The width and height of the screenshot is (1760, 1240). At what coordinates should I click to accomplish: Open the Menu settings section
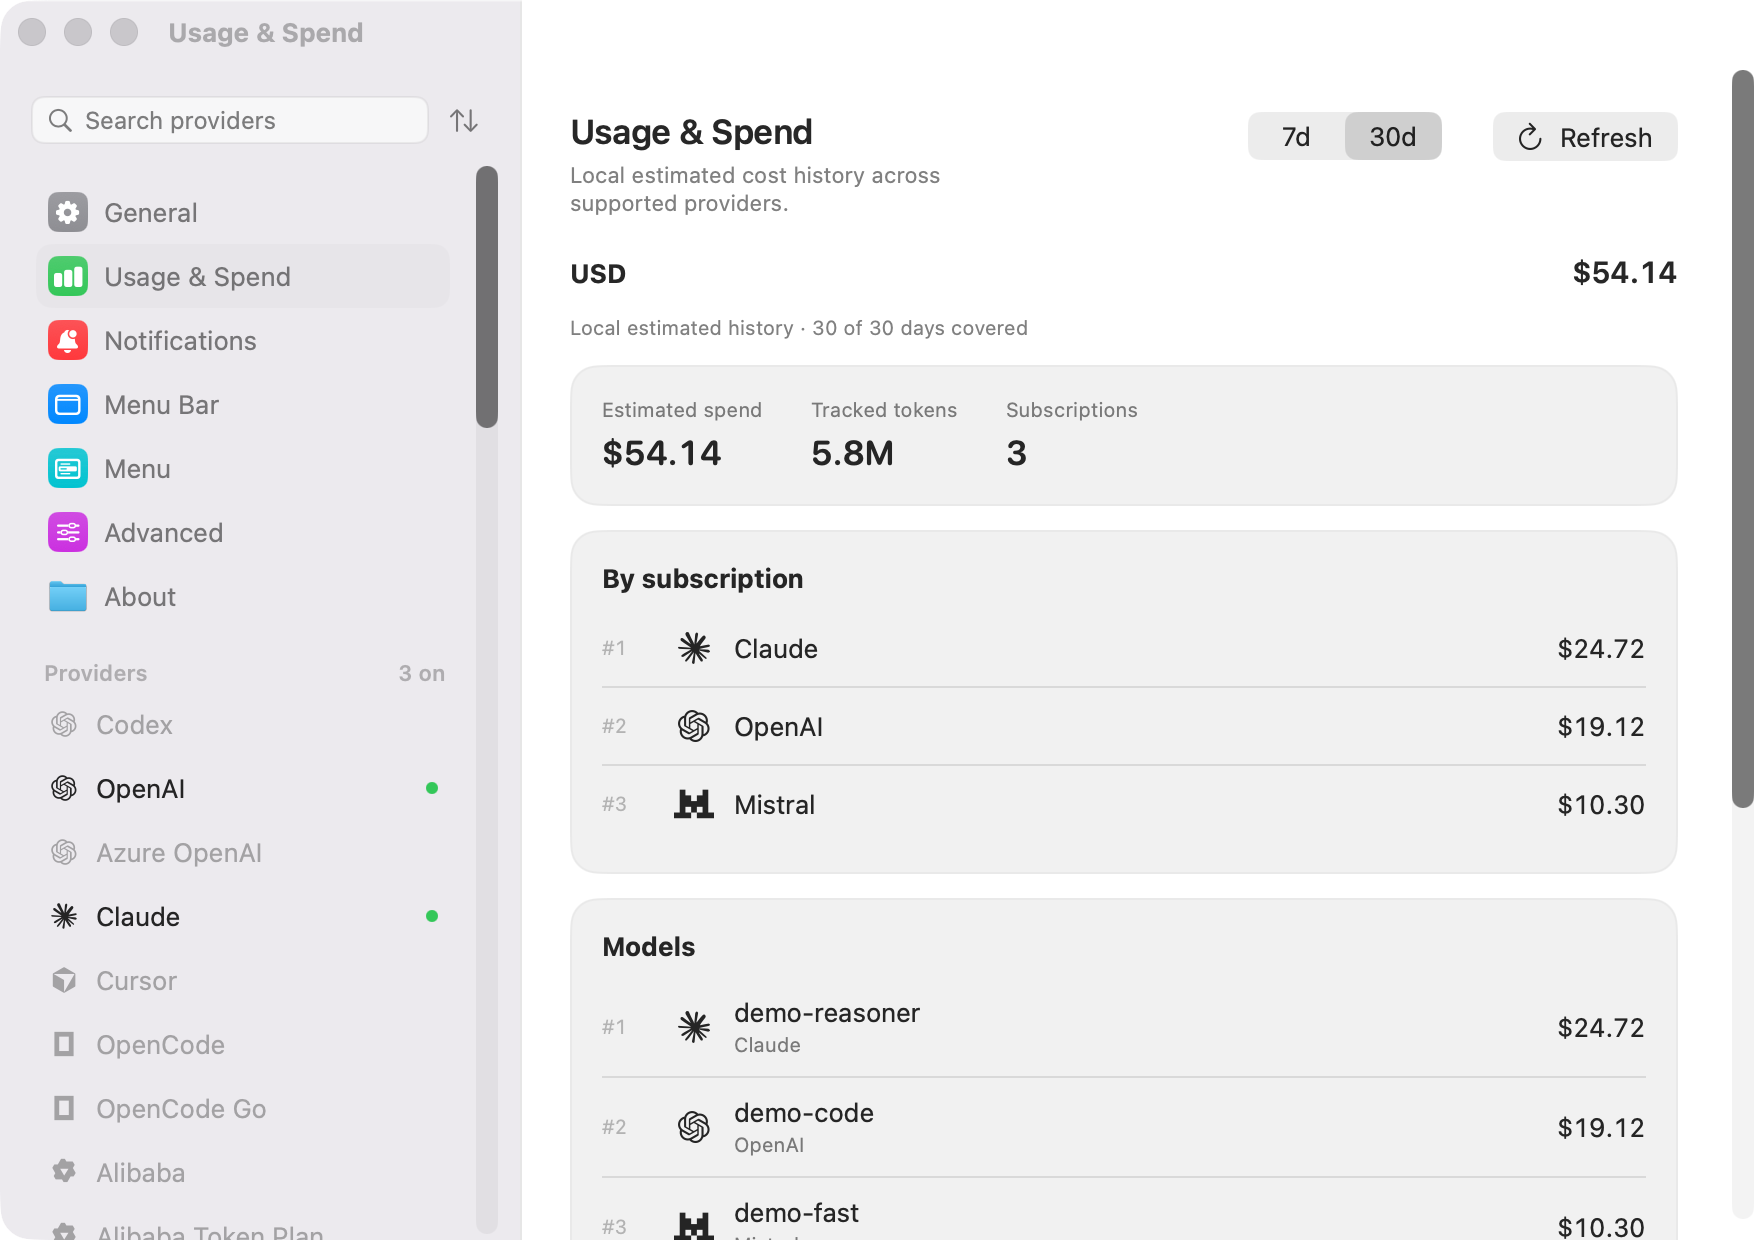(x=243, y=468)
